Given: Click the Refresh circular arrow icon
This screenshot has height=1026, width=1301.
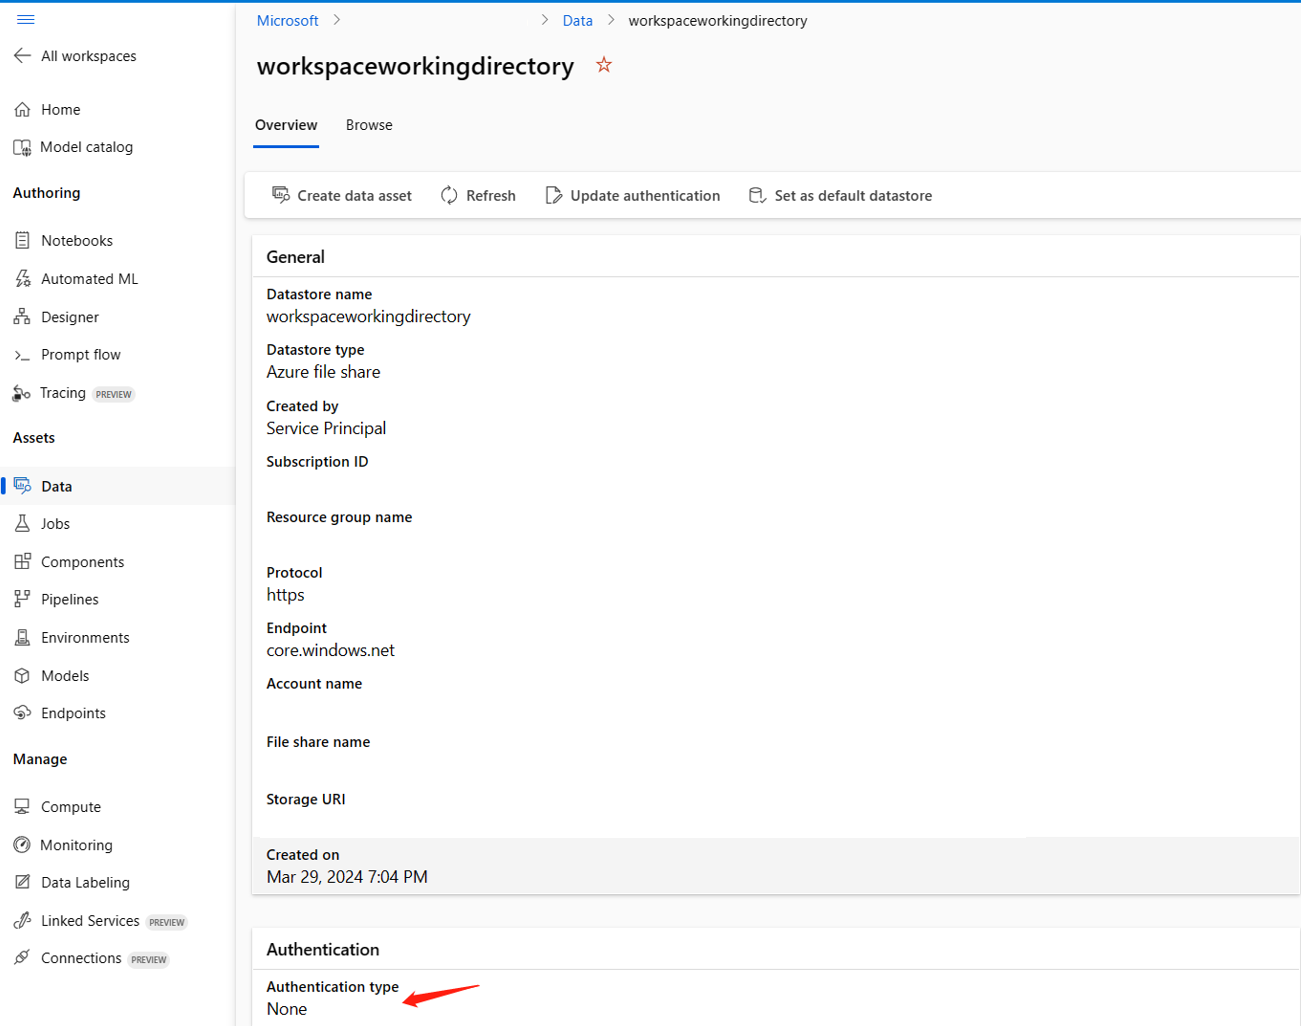Looking at the screenshot, I should 450,195.
